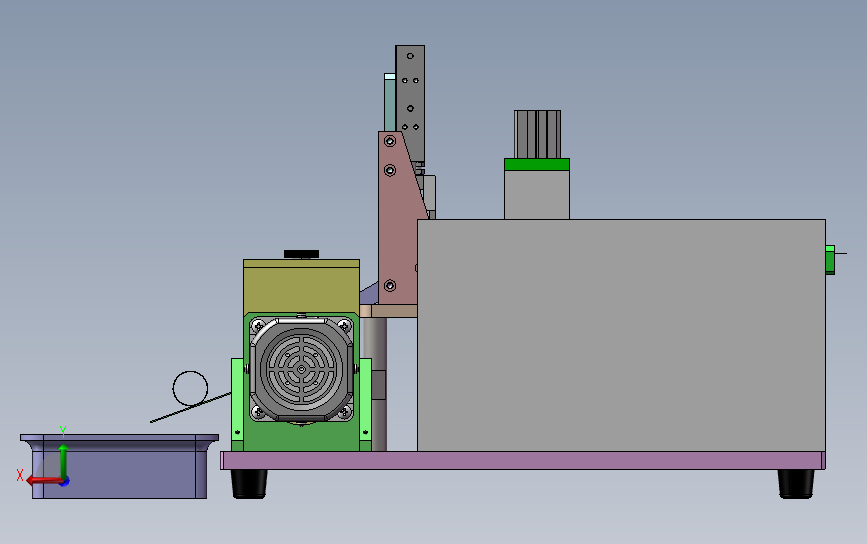The width and height of the screenshot is (867, 544).
Task: Select the teal strip beside the rail
Action: (x=390, y=102)
